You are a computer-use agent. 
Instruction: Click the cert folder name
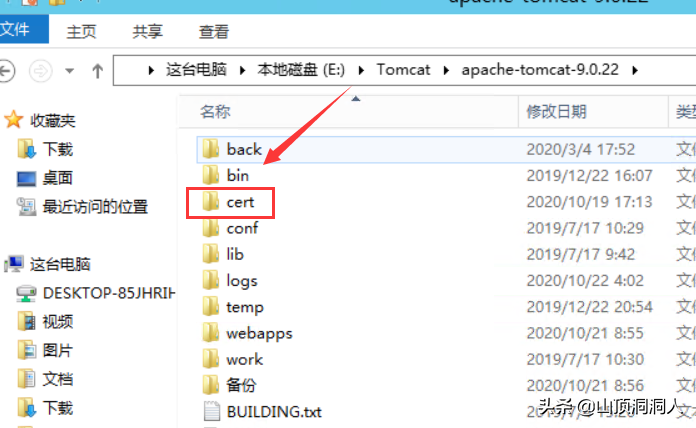point(240,202)
